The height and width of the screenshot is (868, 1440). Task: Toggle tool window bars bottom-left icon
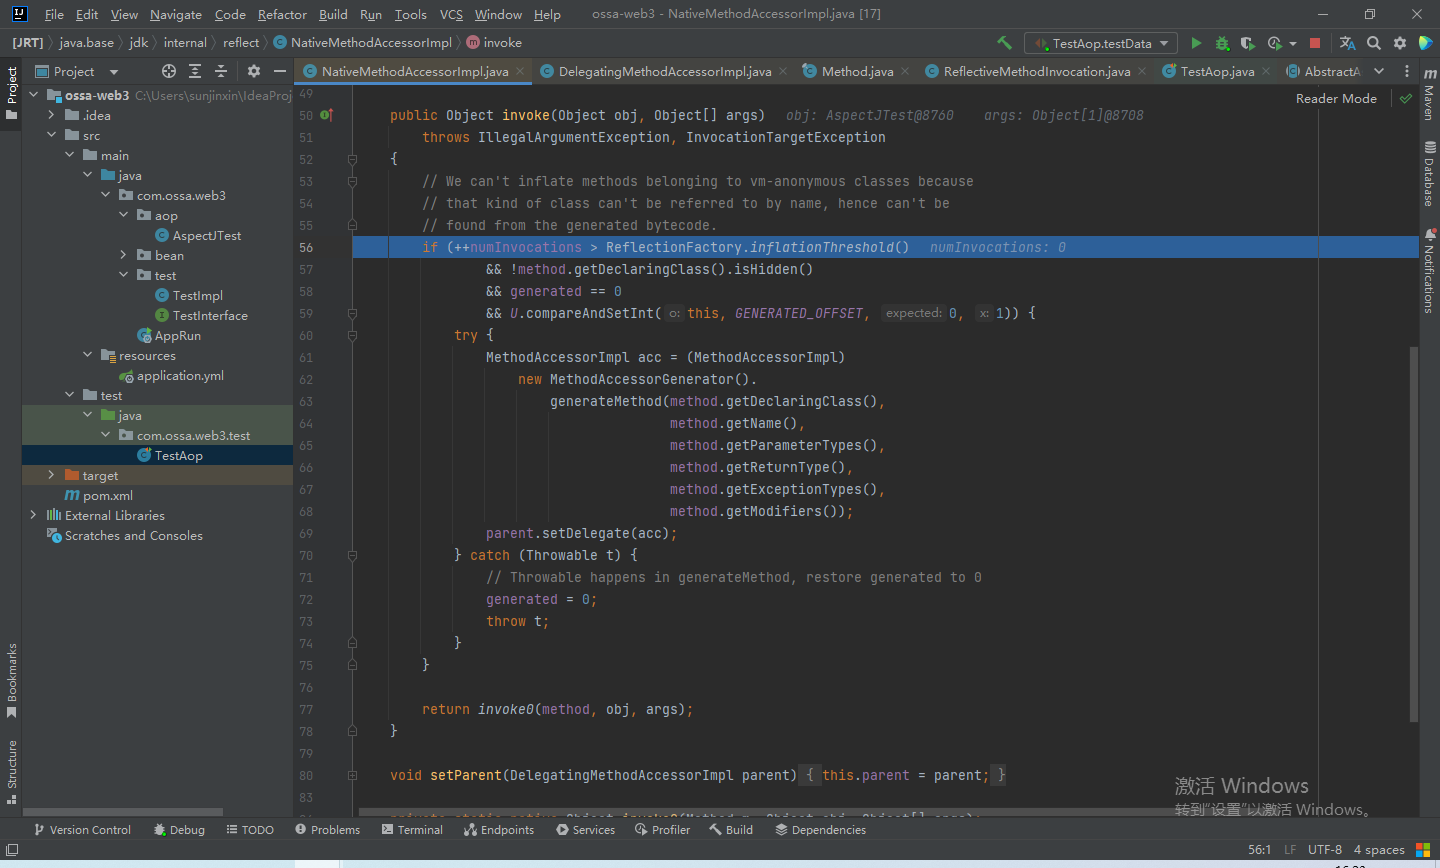click(12, 850)
